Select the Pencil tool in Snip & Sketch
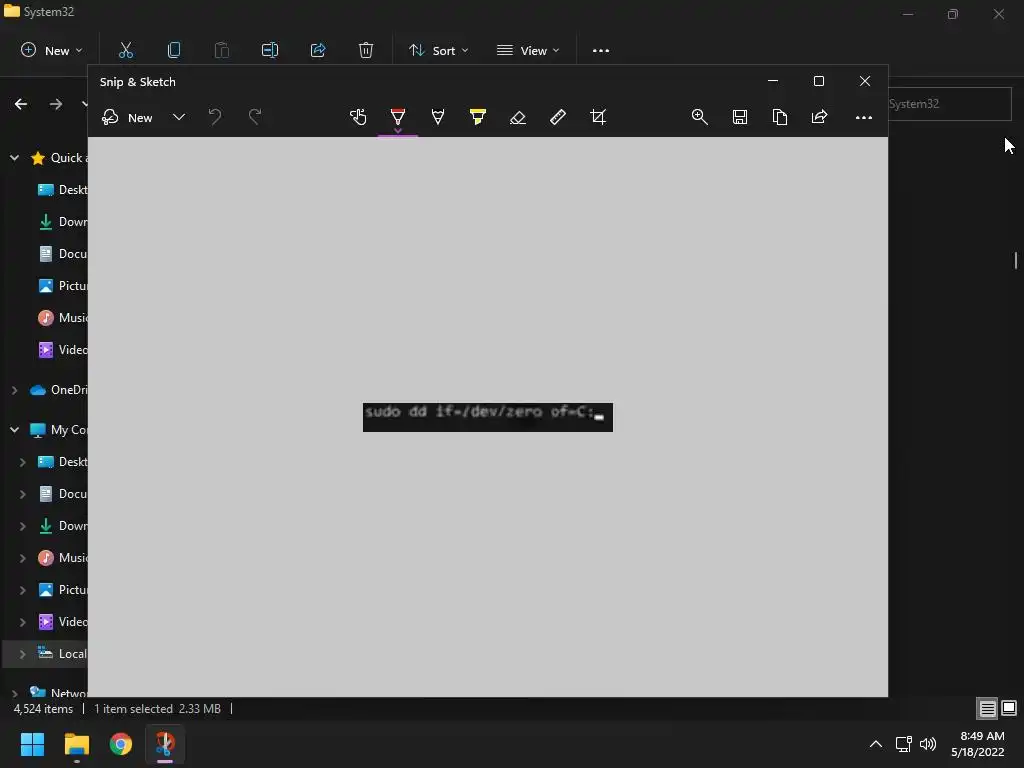1024x768 pixels. pos(438,117)
